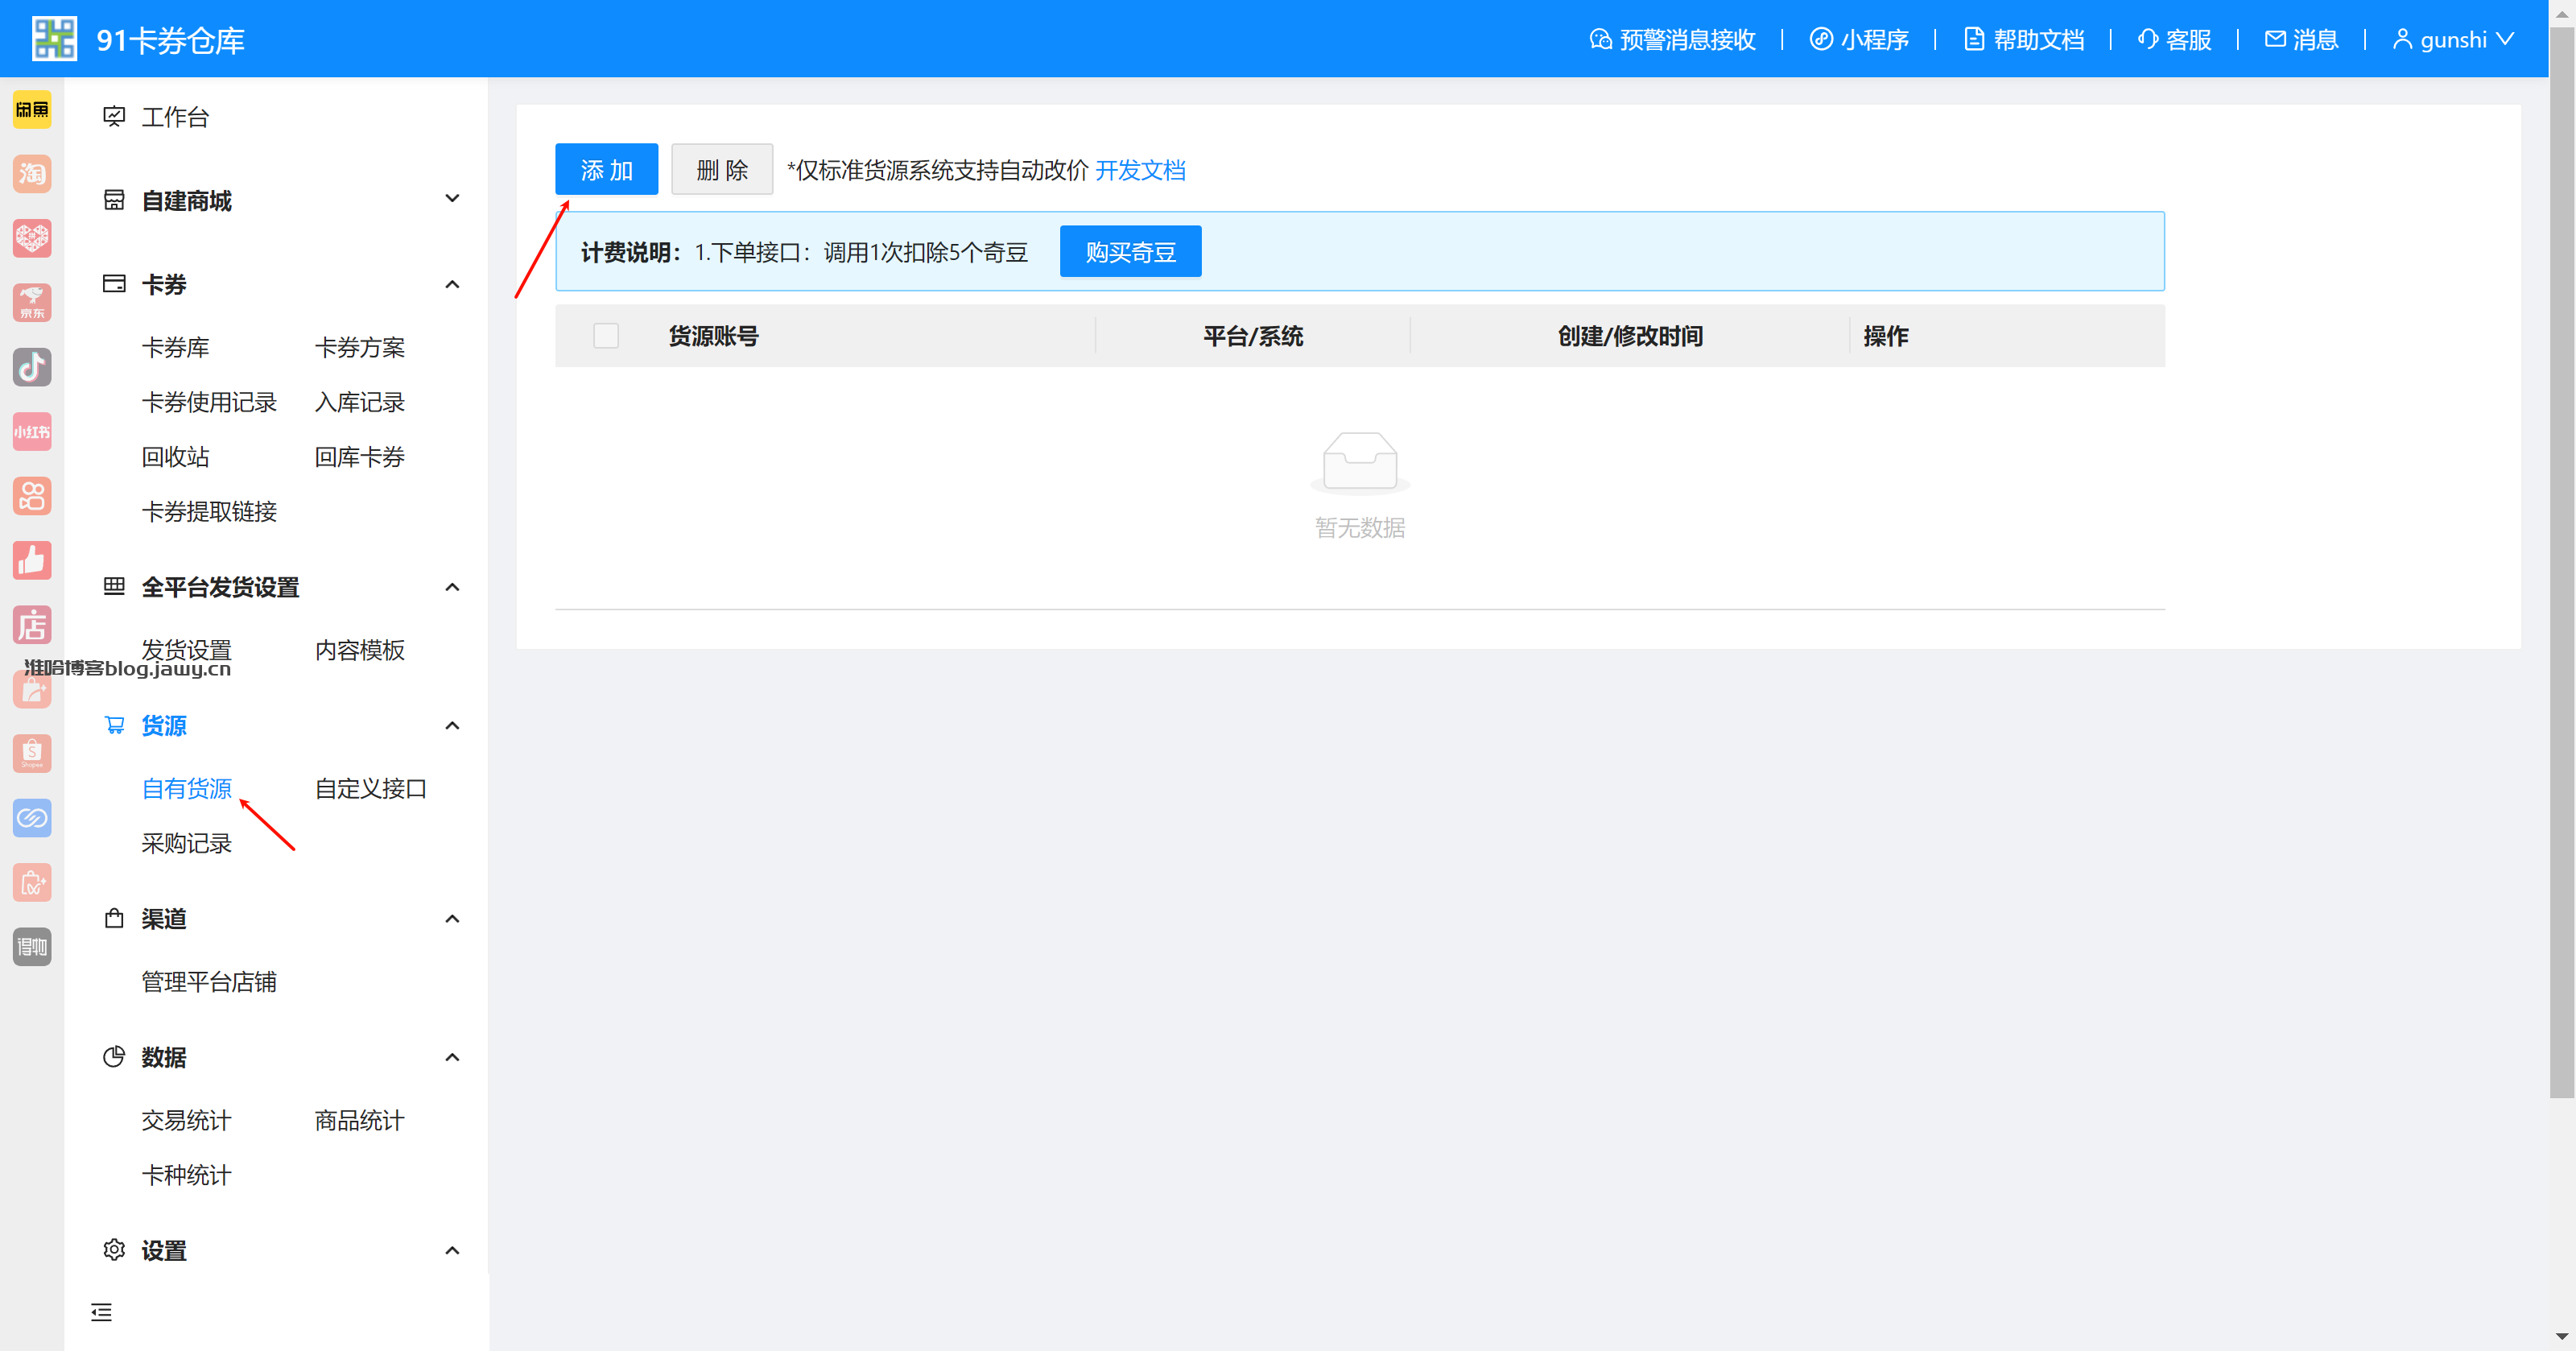2576x1351 pixels.
Task: Go to 卡券库 in the sidebar
Action: coord(175,348)
